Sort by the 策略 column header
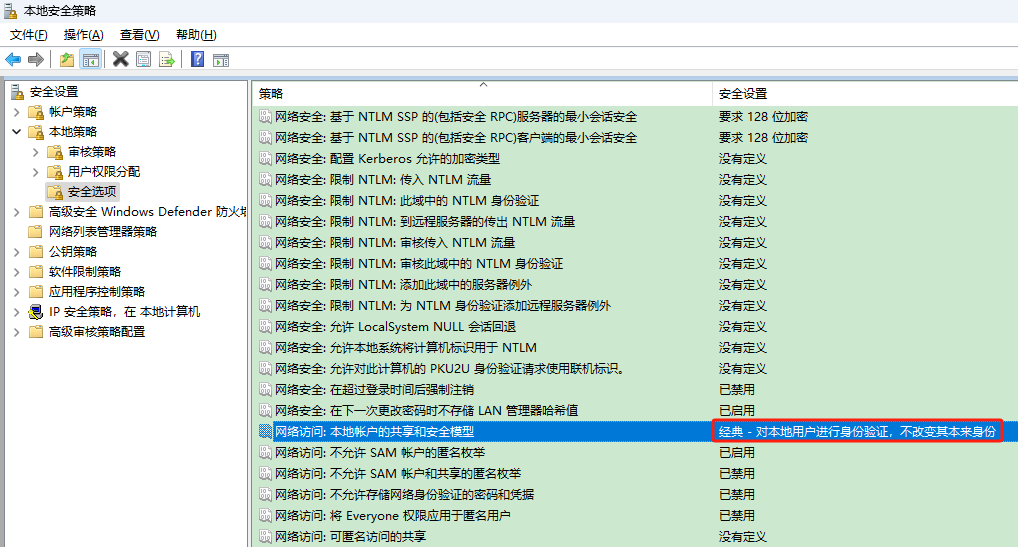 pyautogui.click(x=482, y=93)
